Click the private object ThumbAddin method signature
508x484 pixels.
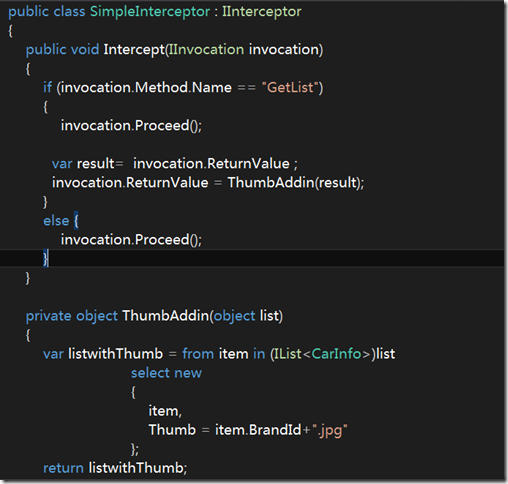(x=154, y=316)
